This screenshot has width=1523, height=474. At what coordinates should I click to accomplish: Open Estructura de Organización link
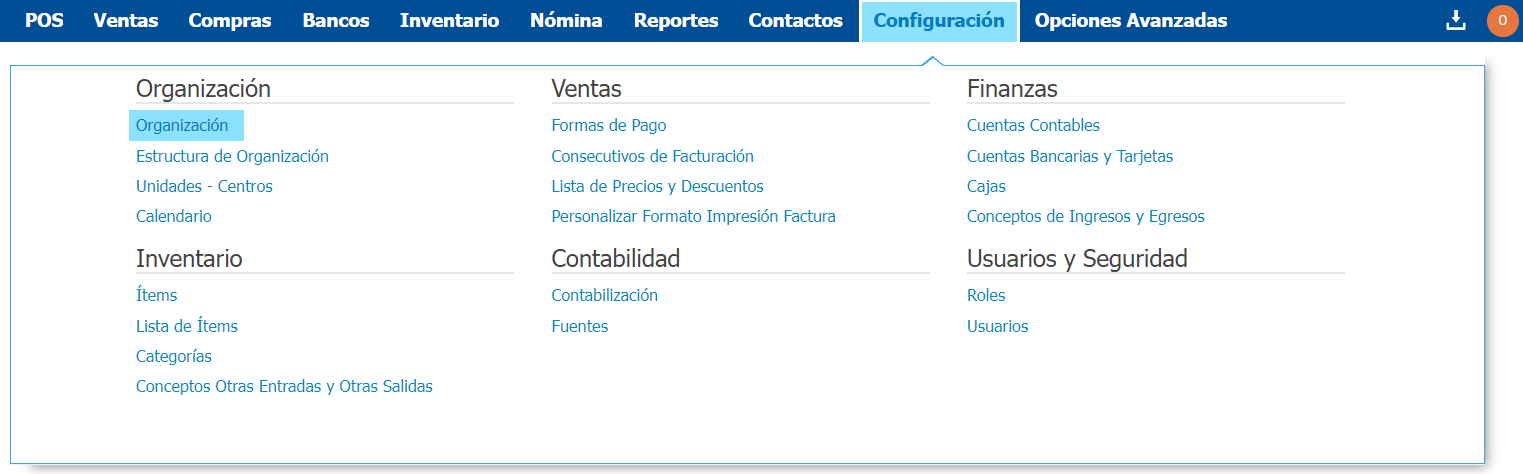pos(232,156)
